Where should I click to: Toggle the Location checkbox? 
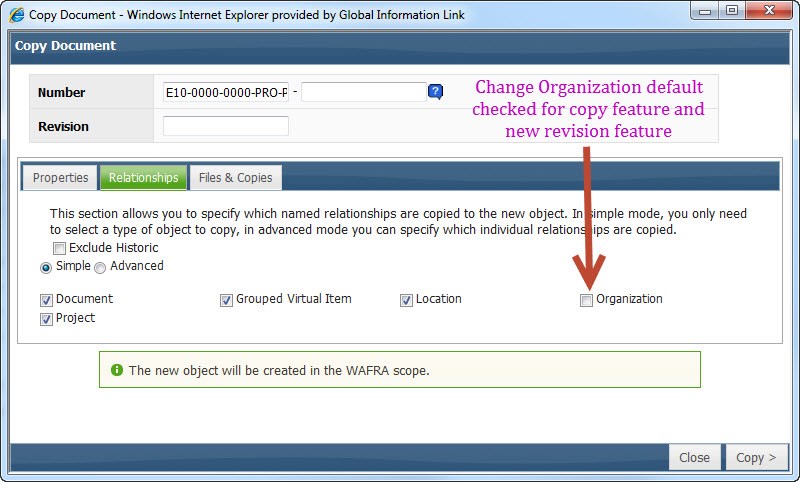pyautogui.click(x=406, y=300)
